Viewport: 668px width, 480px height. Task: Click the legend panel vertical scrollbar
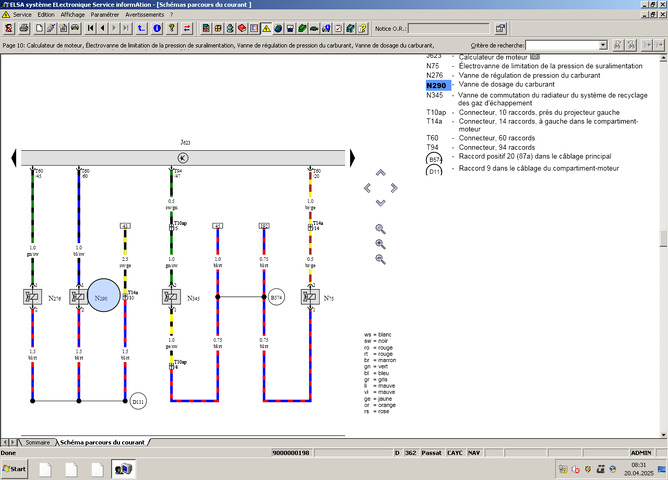(662, 240)
